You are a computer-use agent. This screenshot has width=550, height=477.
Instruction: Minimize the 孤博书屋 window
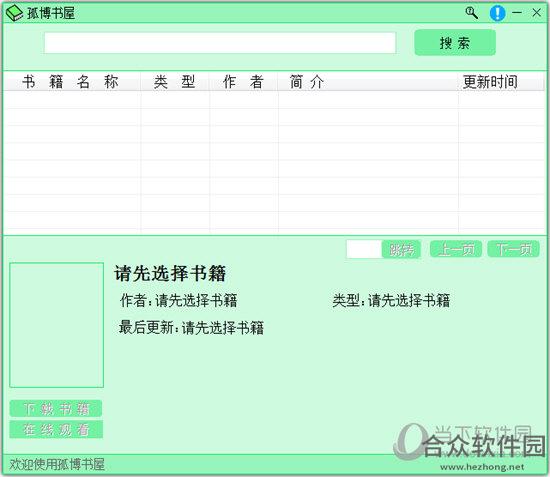click(517, 13)
